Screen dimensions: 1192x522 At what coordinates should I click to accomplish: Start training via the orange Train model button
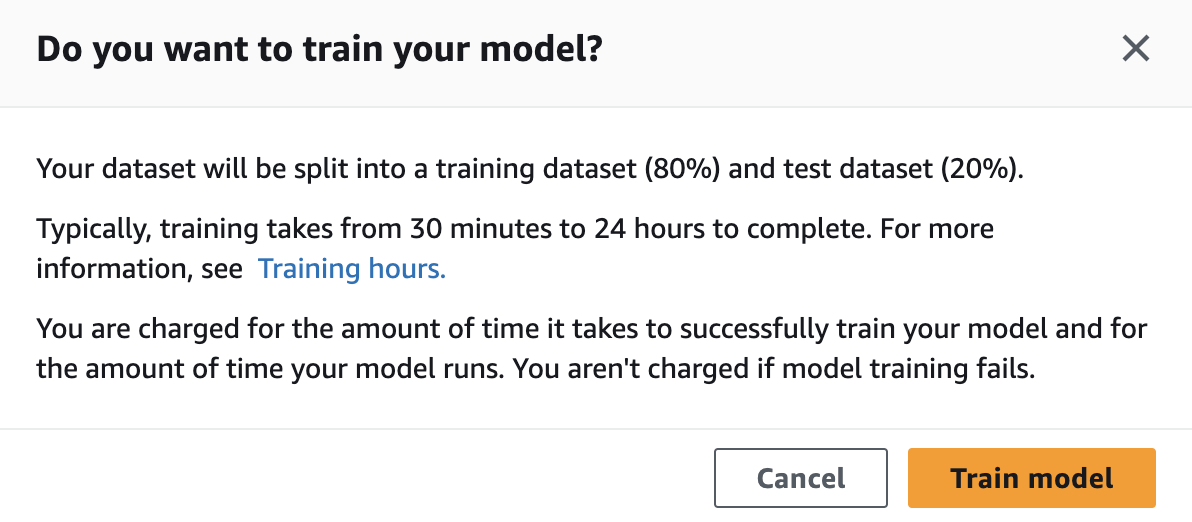[x=1032, y=478]
